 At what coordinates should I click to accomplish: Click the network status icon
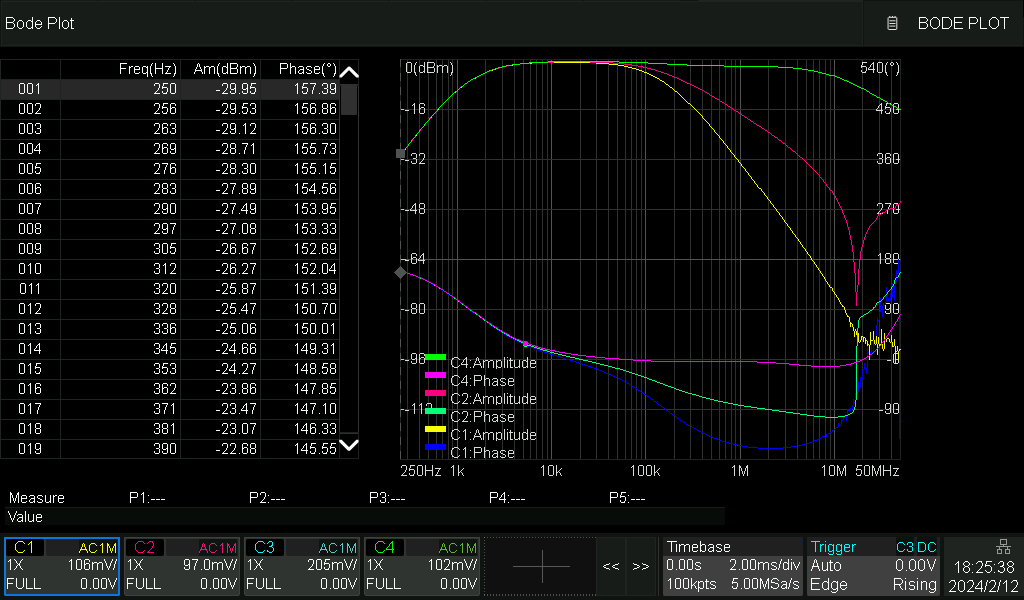pos(1003,546)
